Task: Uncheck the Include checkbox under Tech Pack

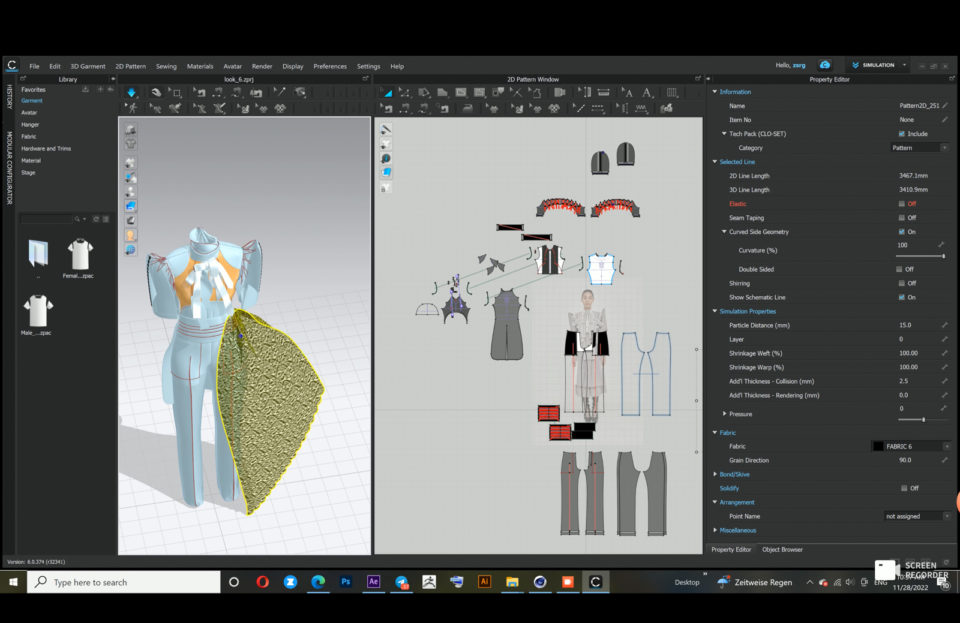Action: [902, 133]
